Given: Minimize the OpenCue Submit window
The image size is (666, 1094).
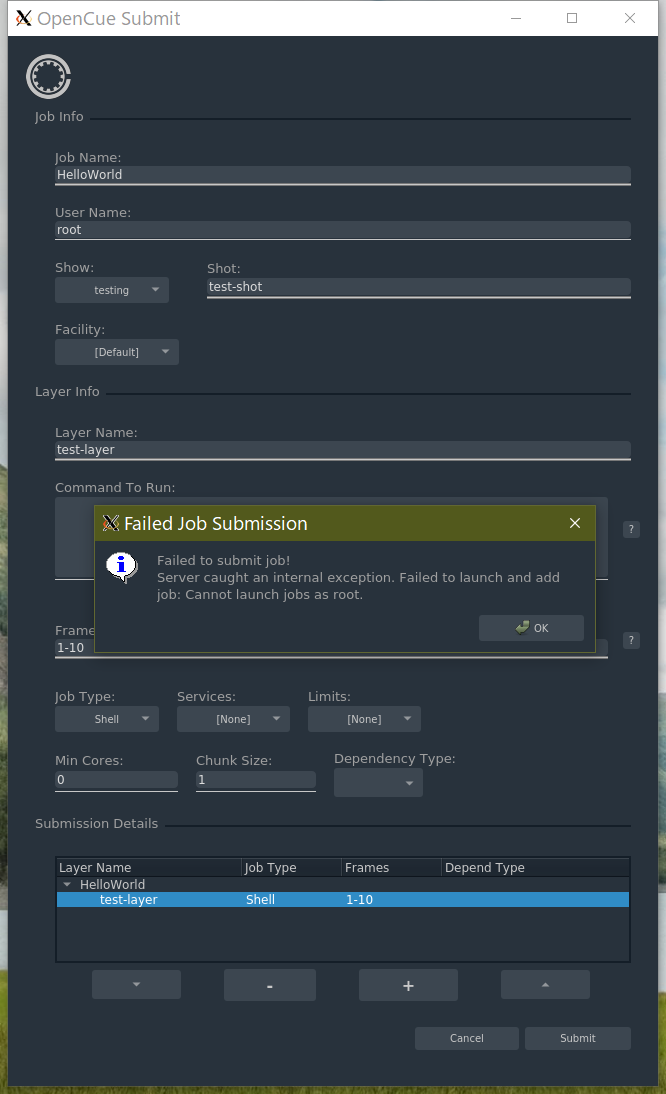Looking at the screenshot, I should 516,18.
